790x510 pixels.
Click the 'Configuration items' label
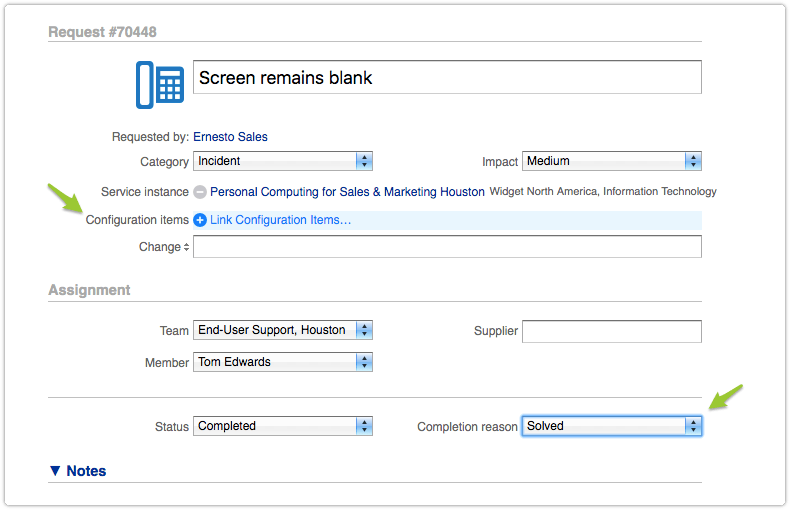[137, 220]
